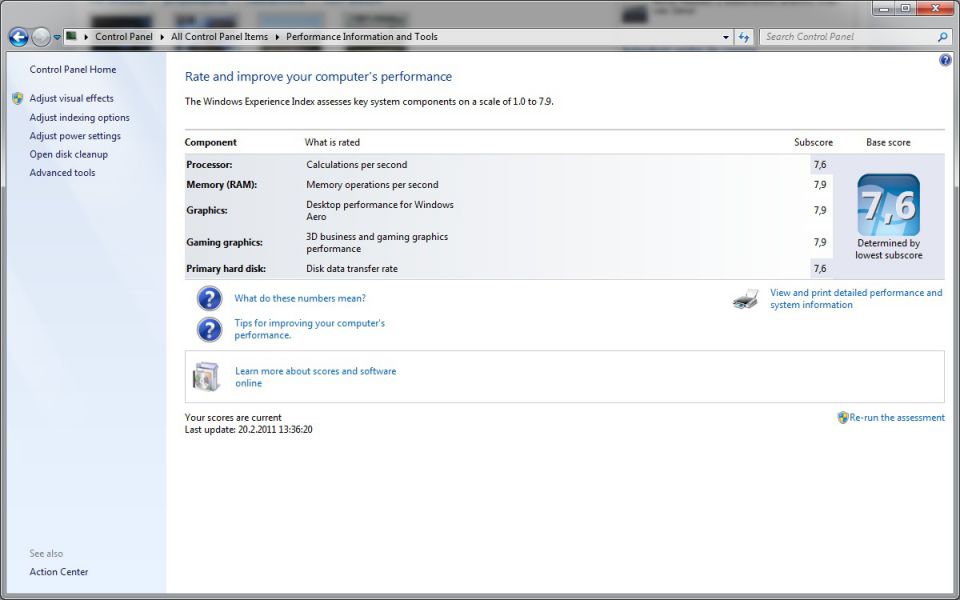The image size is (960, 600).
Task: Select the Gaming graphics row label
Action: pyautogui.click(x=225, y=242)
